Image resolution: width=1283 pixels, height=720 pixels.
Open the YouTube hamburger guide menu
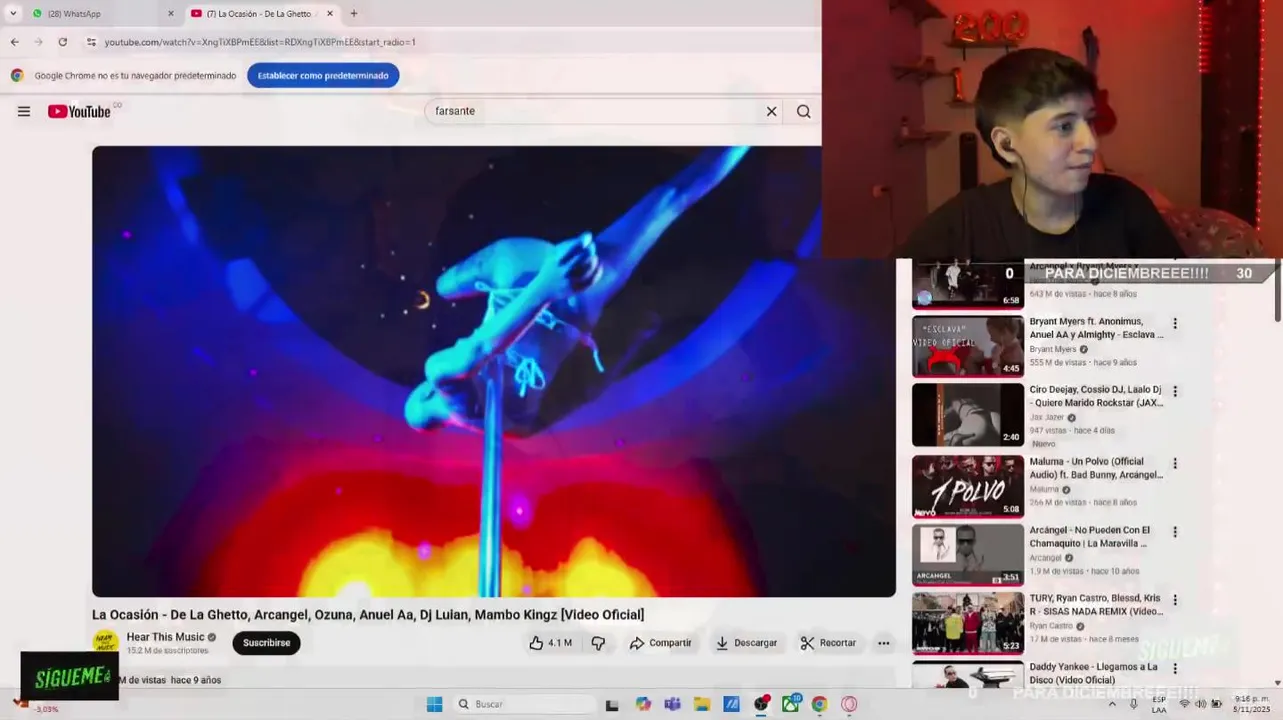(24, 111)
